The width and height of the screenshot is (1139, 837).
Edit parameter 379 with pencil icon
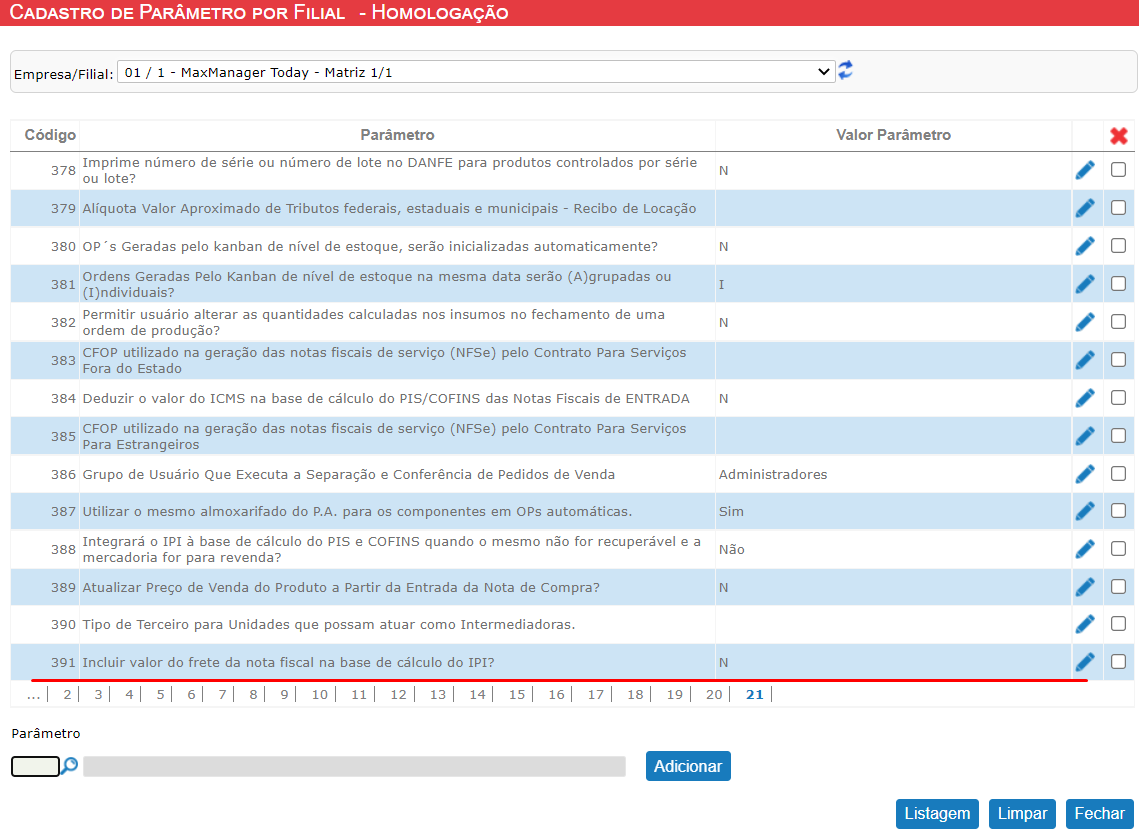[x=1085, y=209]
